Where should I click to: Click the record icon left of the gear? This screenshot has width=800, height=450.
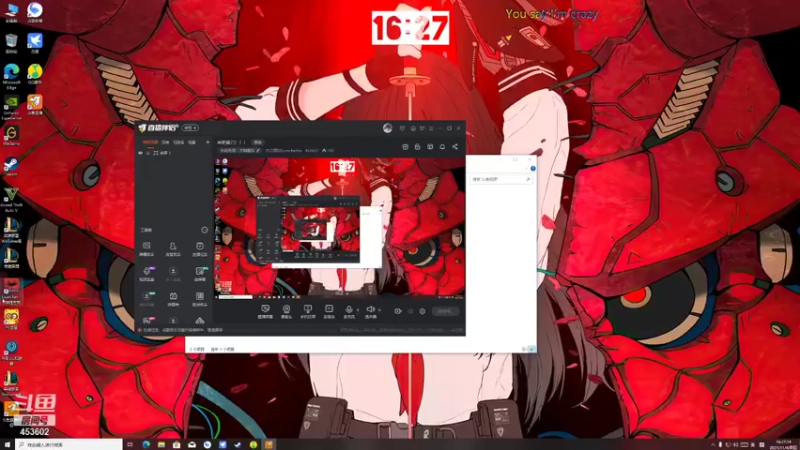pos(398,311)
